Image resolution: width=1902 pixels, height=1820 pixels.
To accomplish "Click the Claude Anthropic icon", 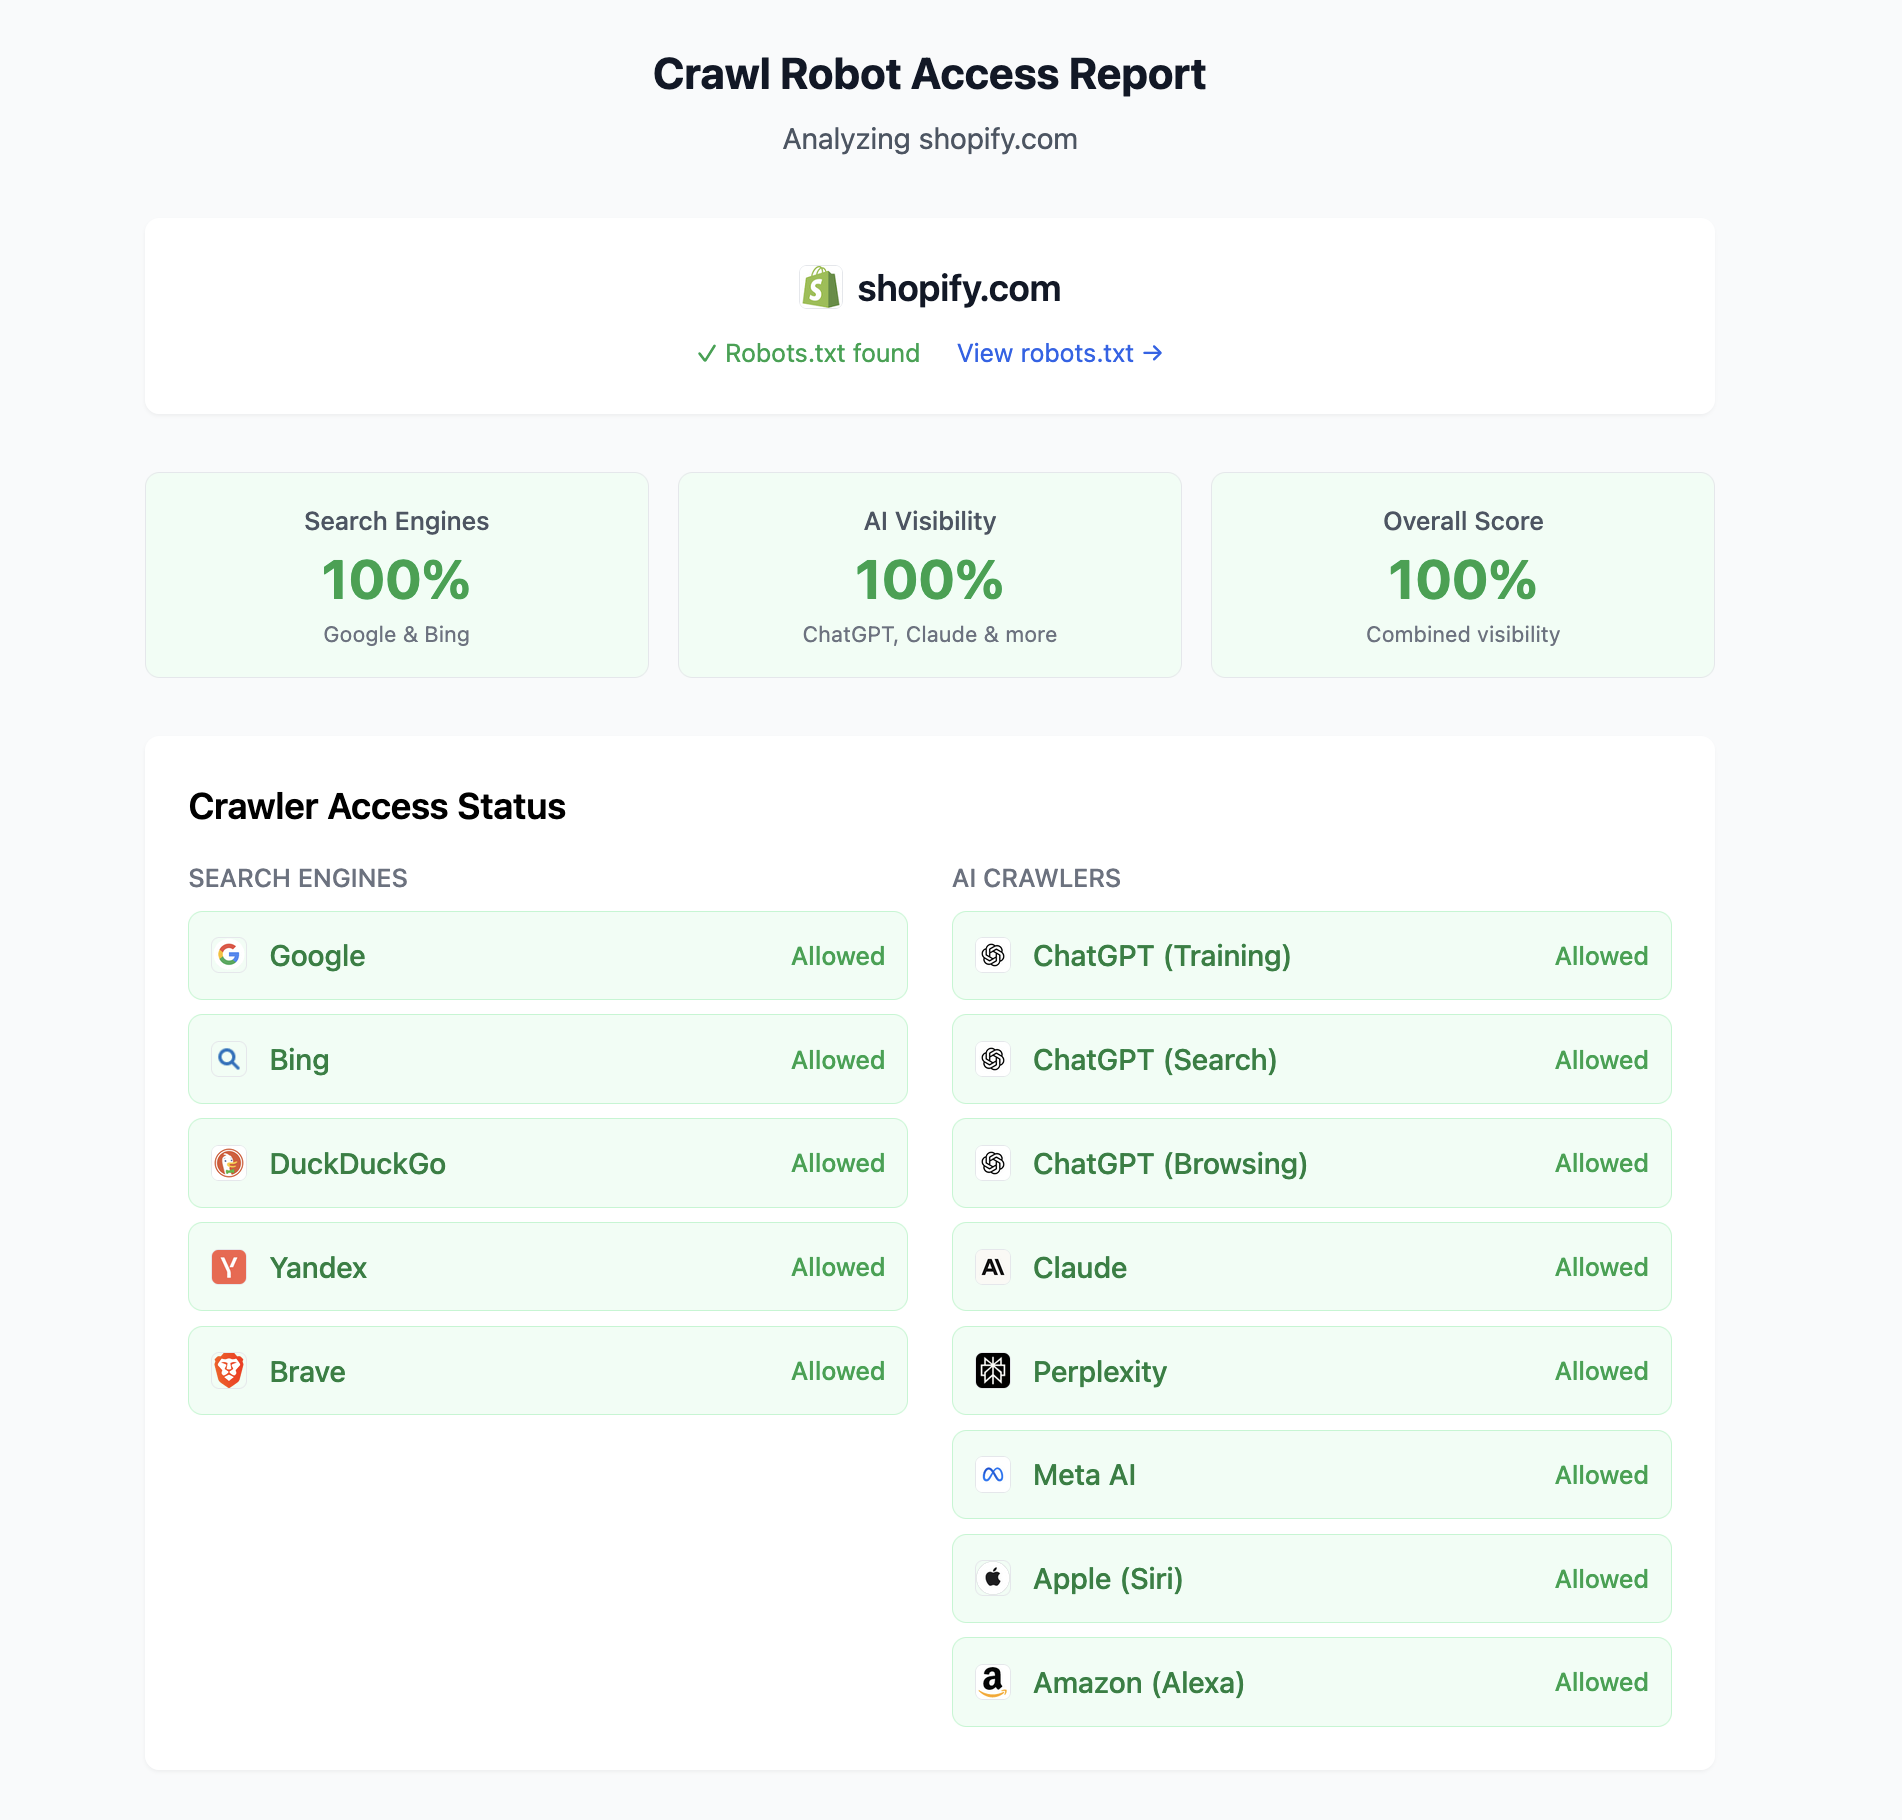I will pyautogui.click(x=993, y=1267).
